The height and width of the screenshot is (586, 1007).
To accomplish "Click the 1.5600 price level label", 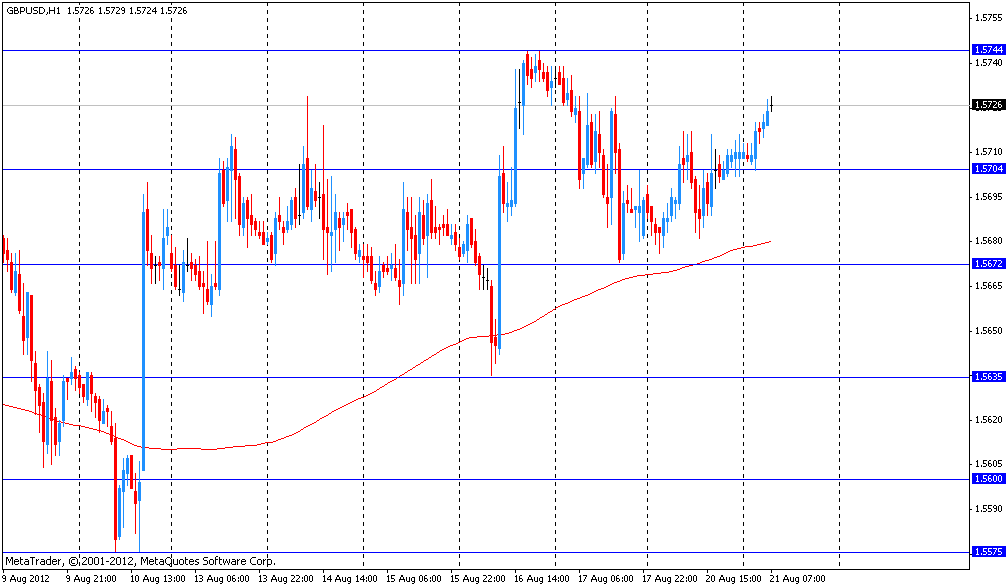I will tap(988, 479).
